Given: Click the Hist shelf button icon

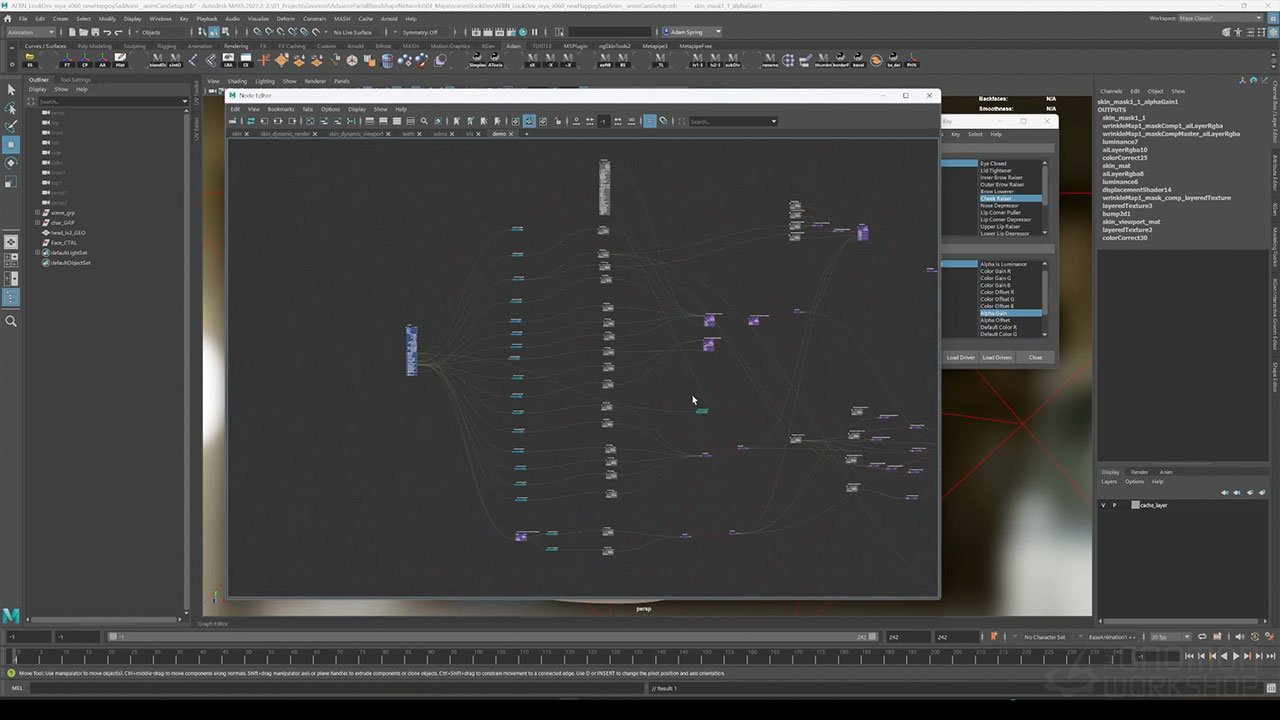Looking at the screenshot, I should (x=120, y=61).
